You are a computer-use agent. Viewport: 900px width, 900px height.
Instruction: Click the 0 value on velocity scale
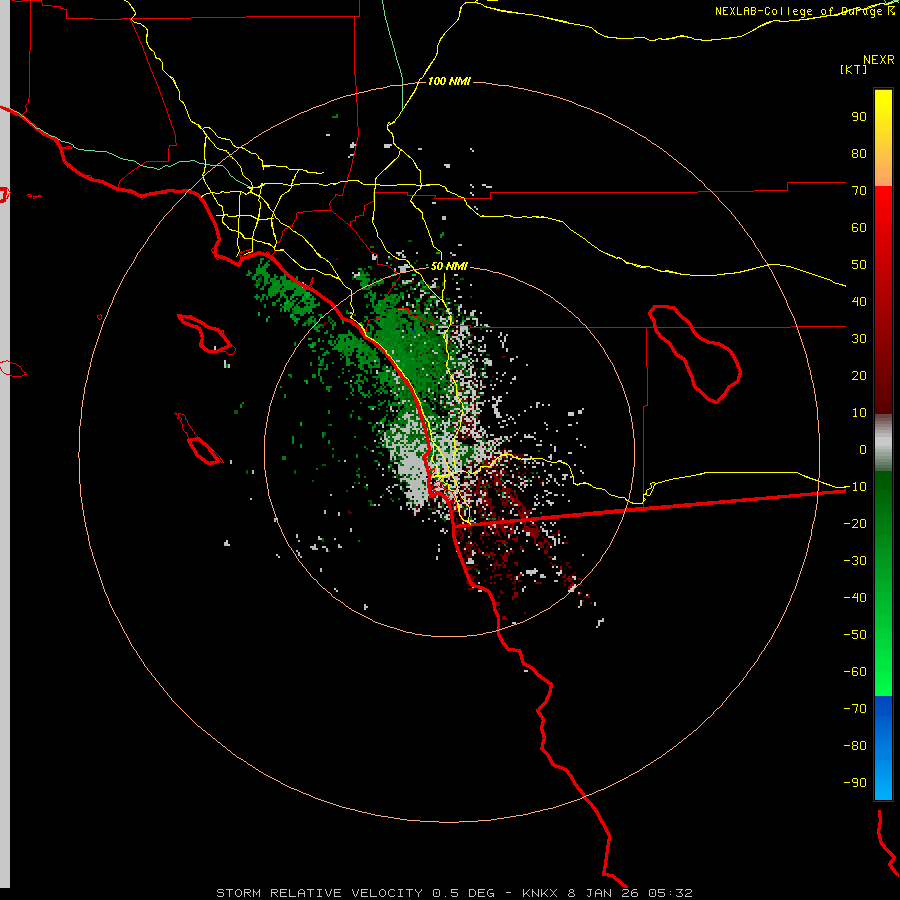click(863, 449)
